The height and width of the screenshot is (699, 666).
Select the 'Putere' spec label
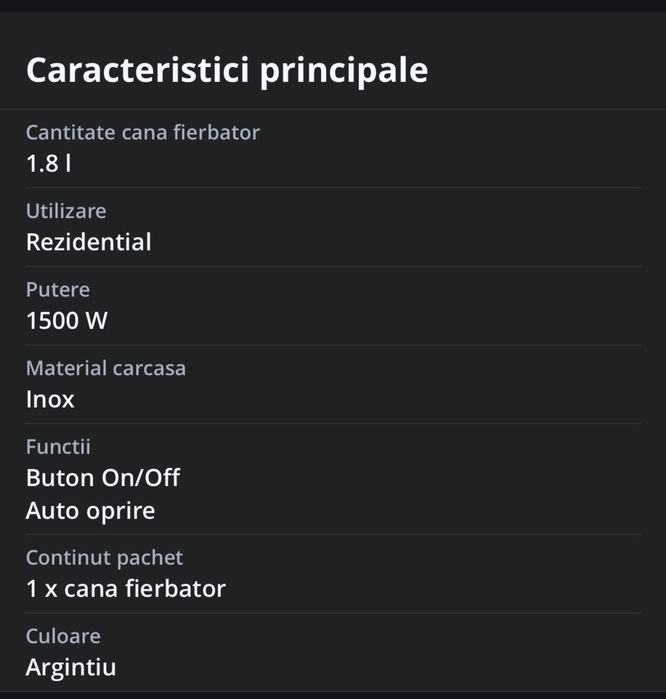point(58,289)
